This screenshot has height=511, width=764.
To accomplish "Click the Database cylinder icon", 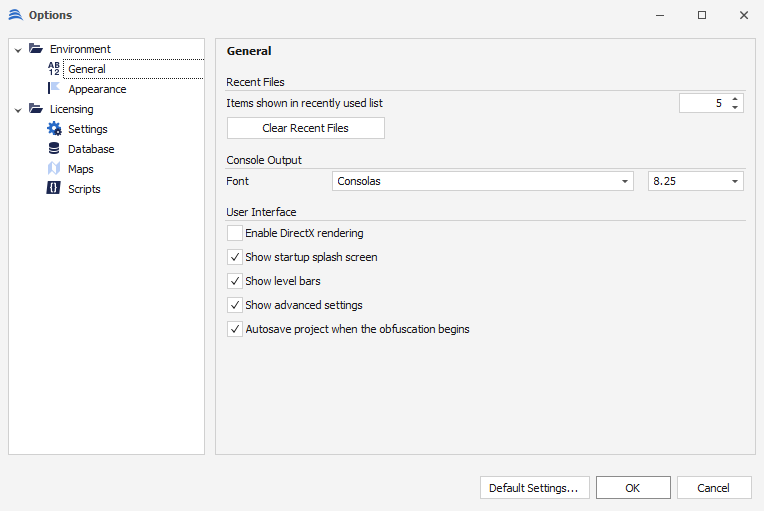I will tap(54, 149).
